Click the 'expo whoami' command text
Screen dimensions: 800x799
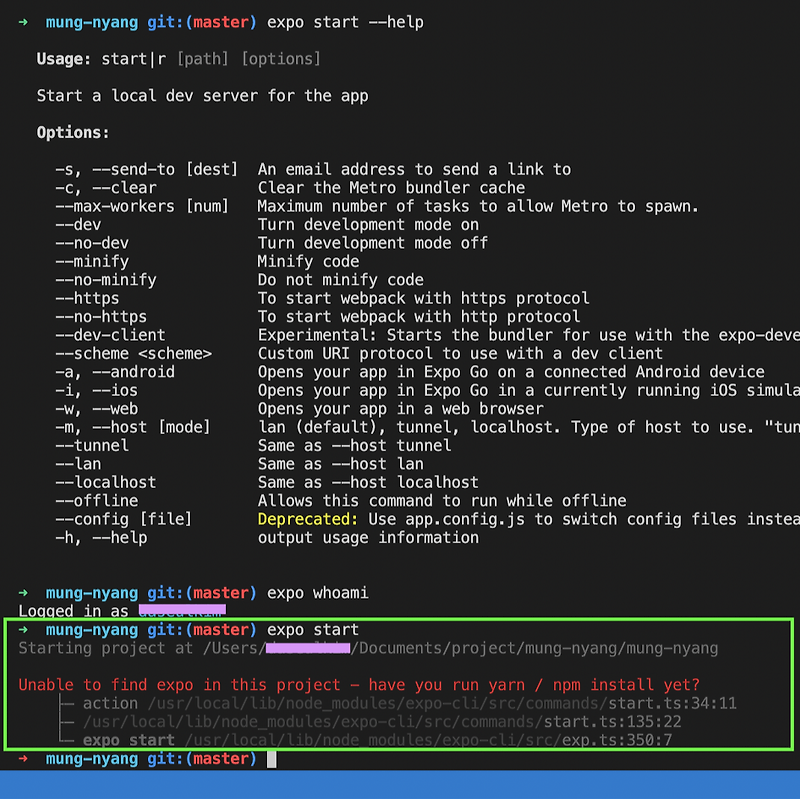(x=317, y=593)
